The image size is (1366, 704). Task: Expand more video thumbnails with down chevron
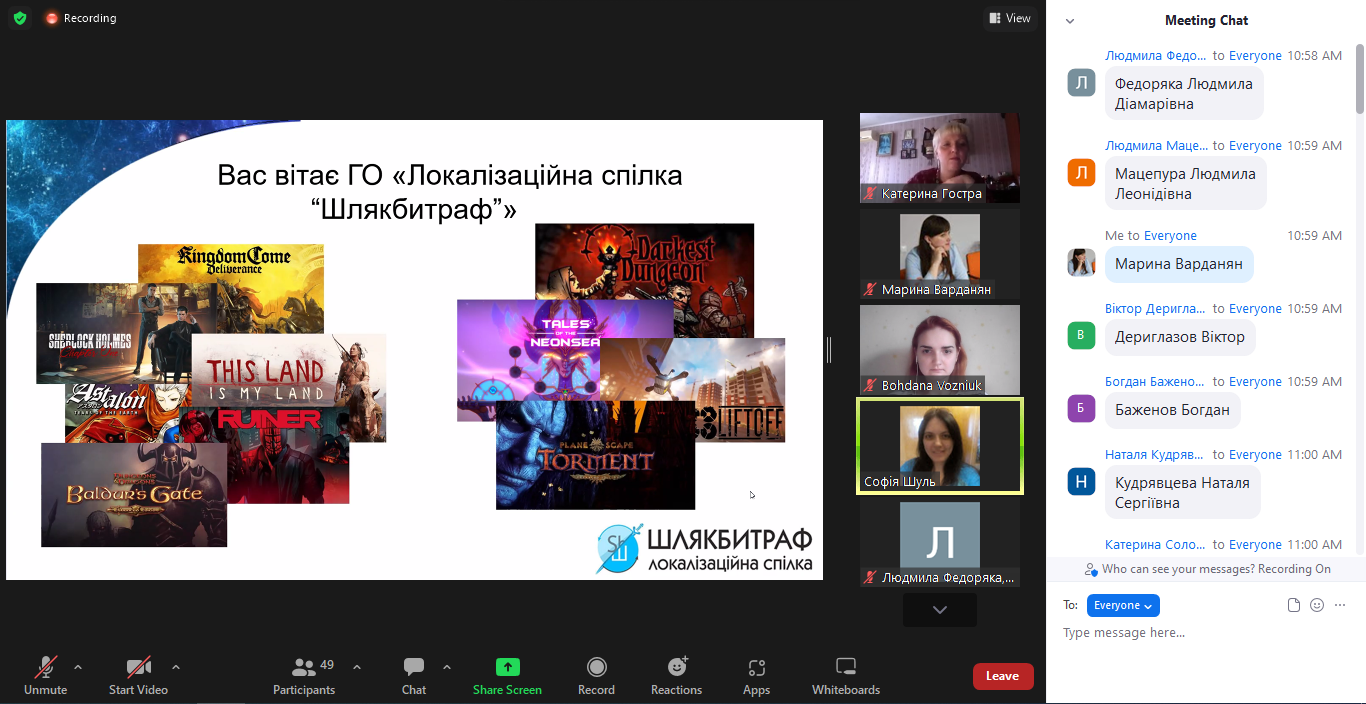939,609
